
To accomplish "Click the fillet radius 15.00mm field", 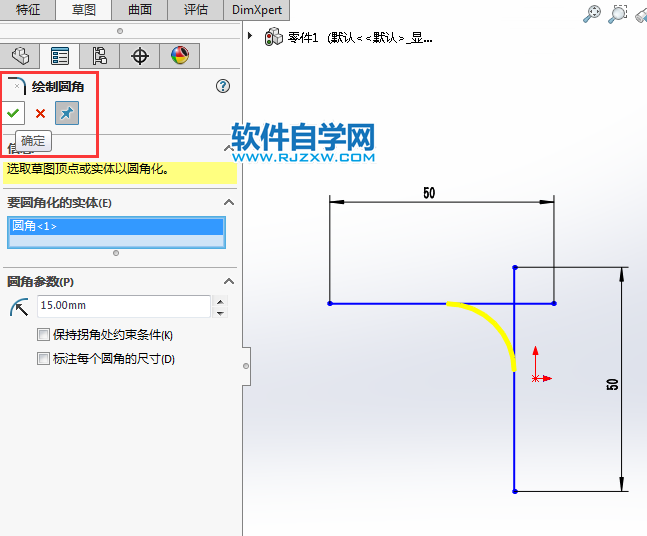I will [x=124, y=306].
